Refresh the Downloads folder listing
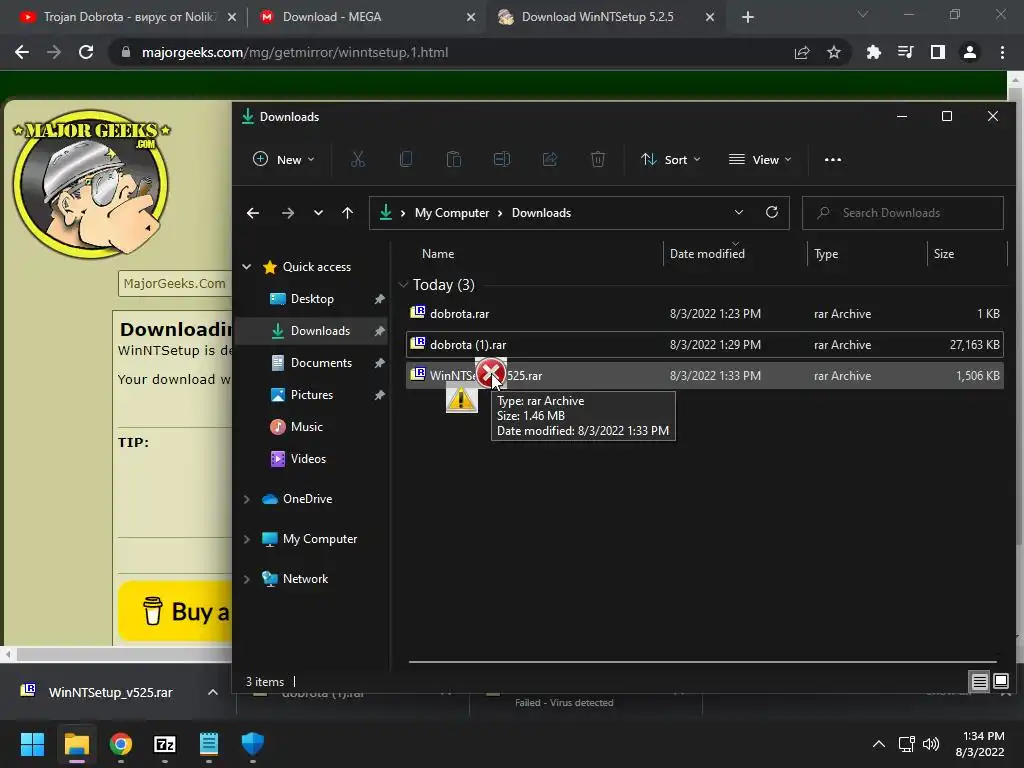The height and width of the screenshot is (768, 1024). [x=772, y=212]
